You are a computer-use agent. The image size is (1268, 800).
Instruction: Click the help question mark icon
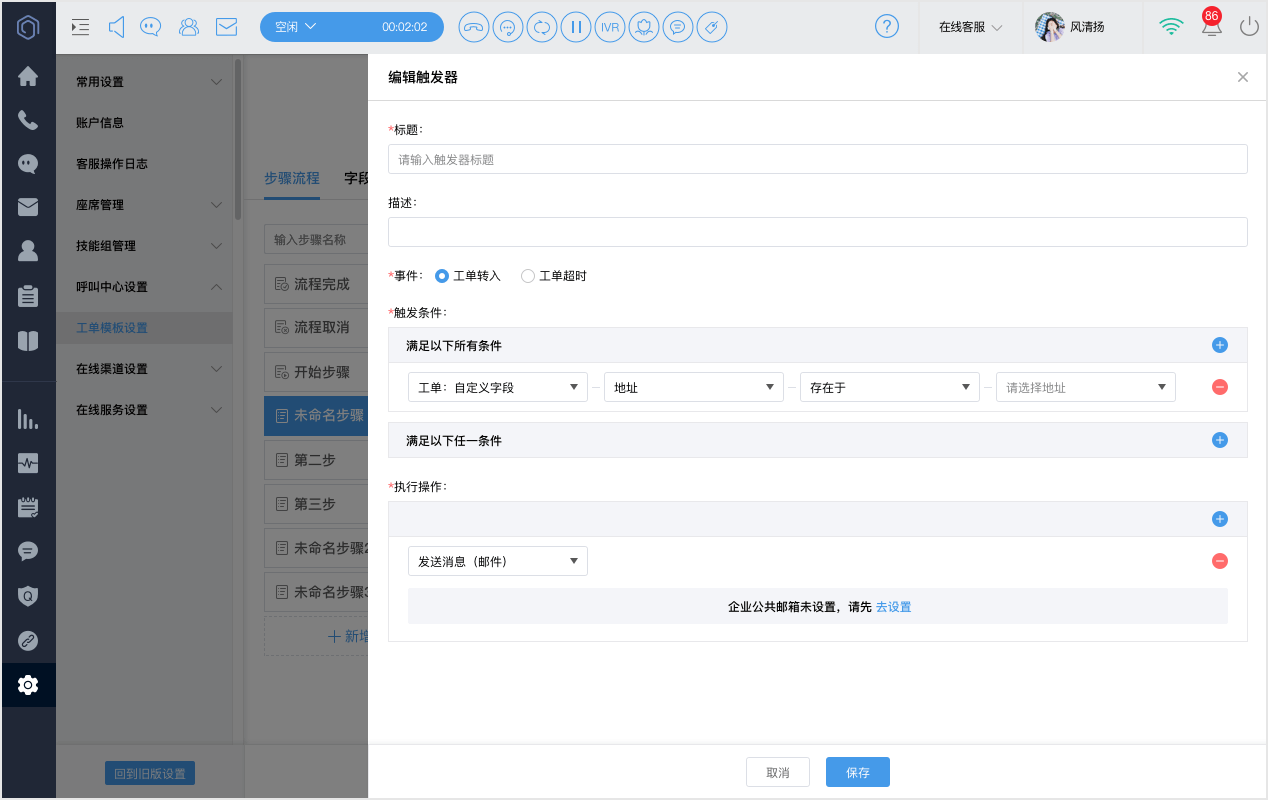(x=887, y=27)
